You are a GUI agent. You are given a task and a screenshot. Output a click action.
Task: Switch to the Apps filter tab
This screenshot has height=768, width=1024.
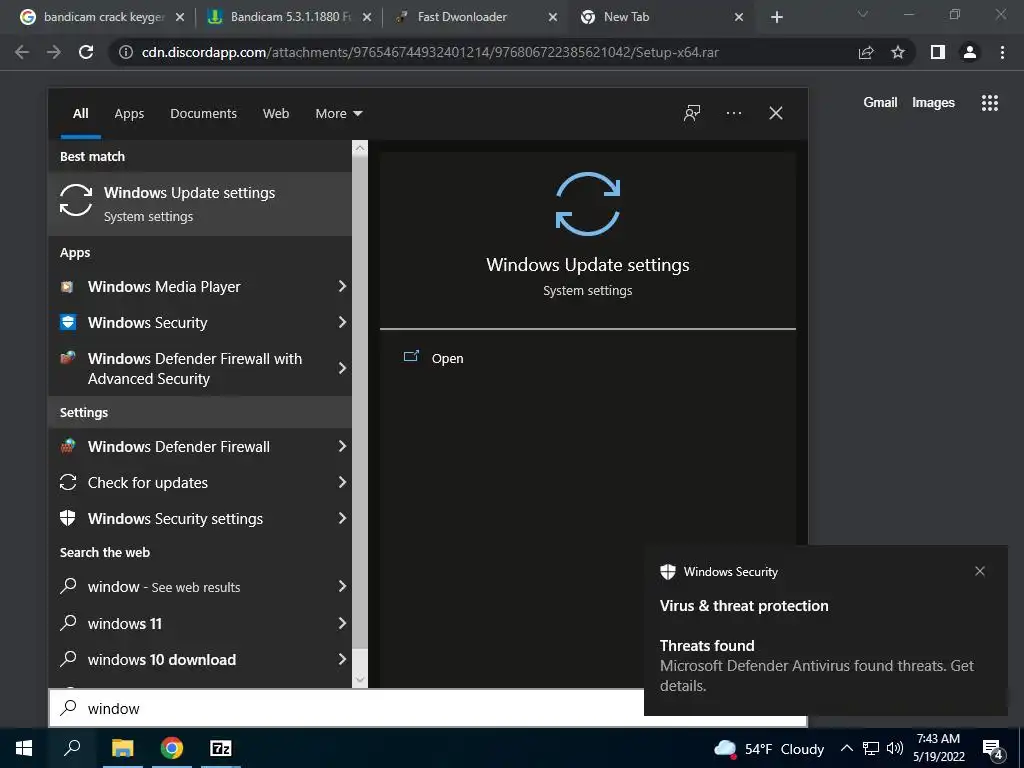[x=129, y=114]
